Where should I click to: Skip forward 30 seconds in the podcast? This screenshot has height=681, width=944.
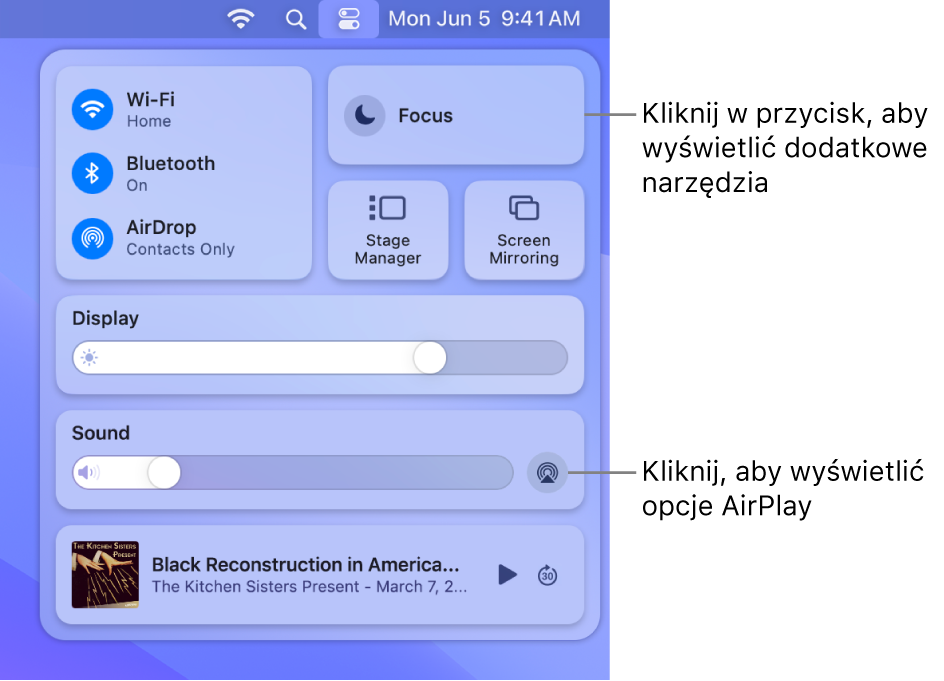tap(547, 573)
